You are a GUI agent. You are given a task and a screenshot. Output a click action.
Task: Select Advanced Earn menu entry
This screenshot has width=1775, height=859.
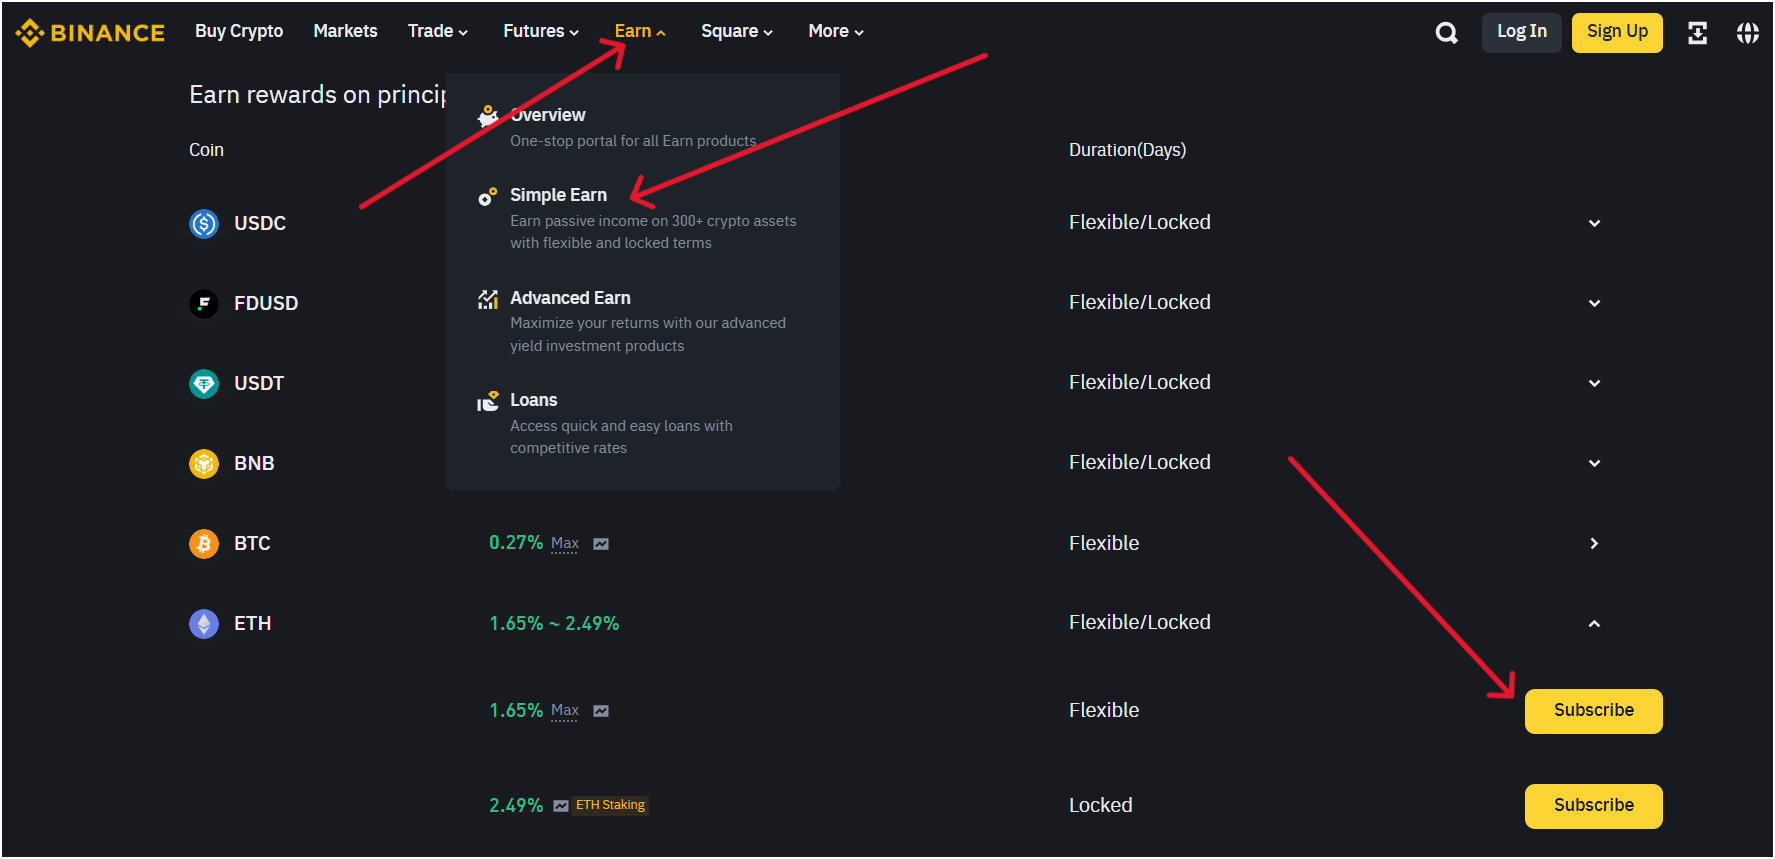[x=570, y=298]
